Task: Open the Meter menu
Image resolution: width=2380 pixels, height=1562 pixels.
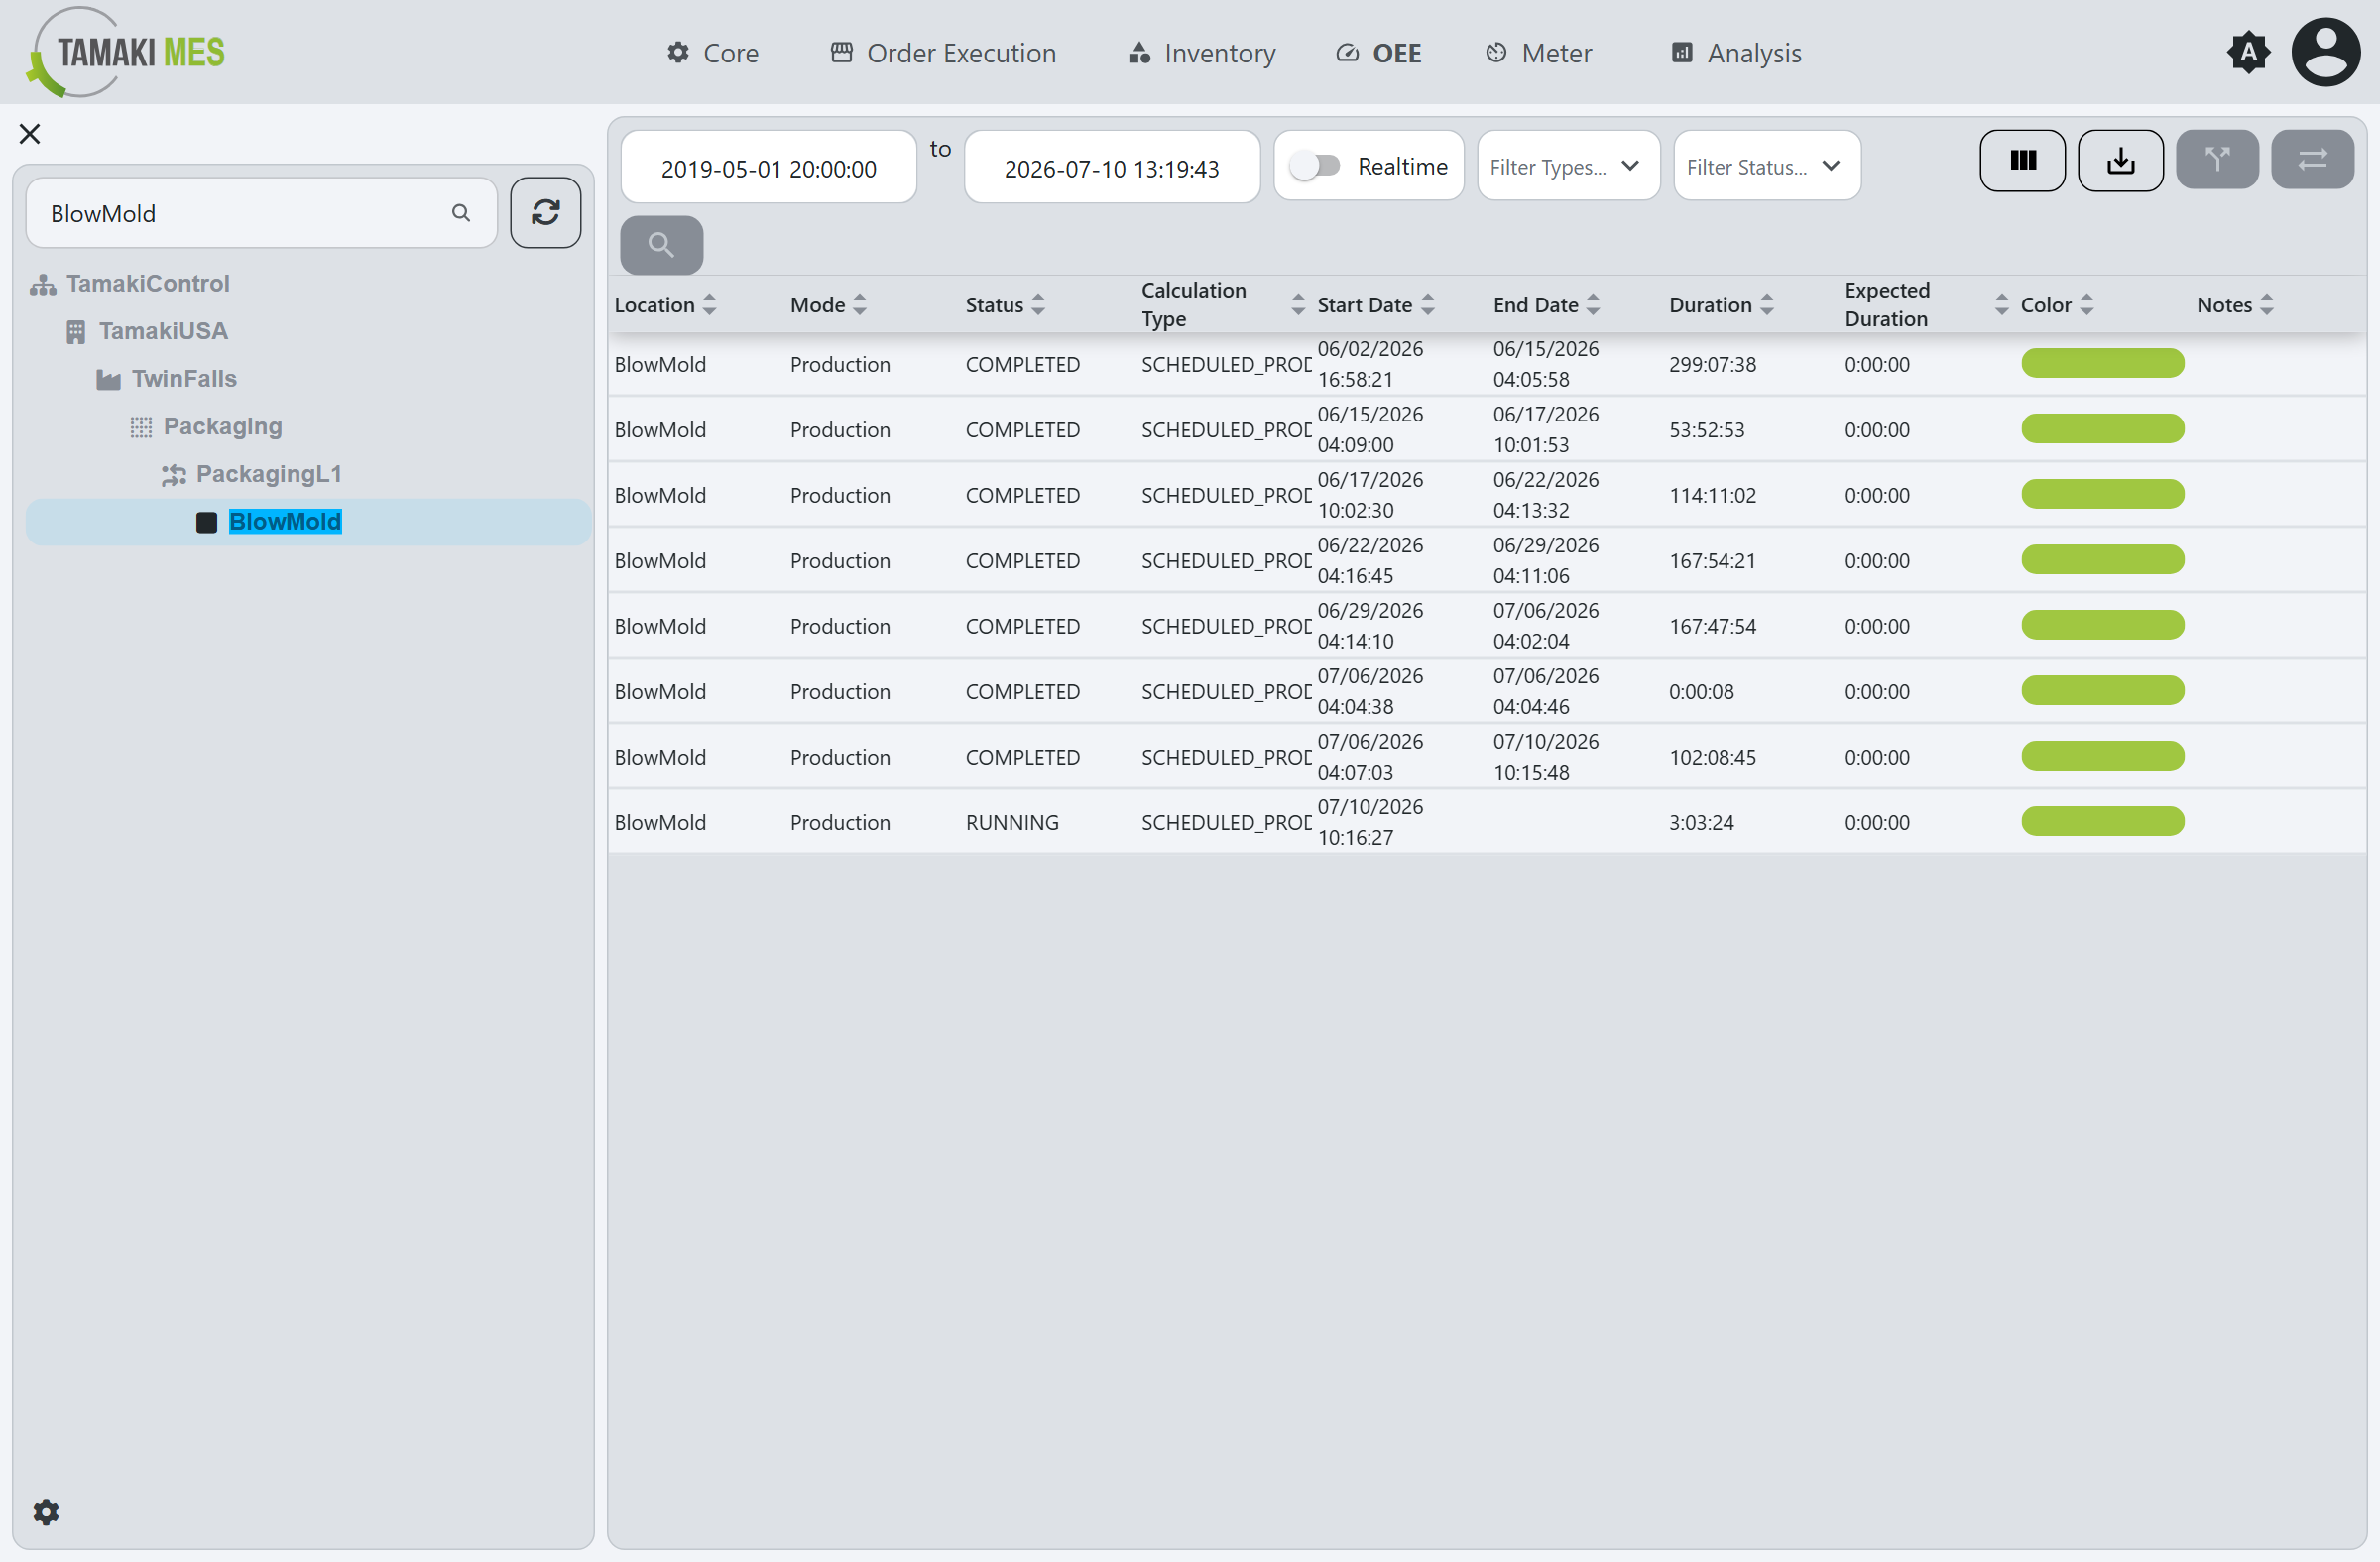Action: pyautogui.click(x=1538, y=53)
